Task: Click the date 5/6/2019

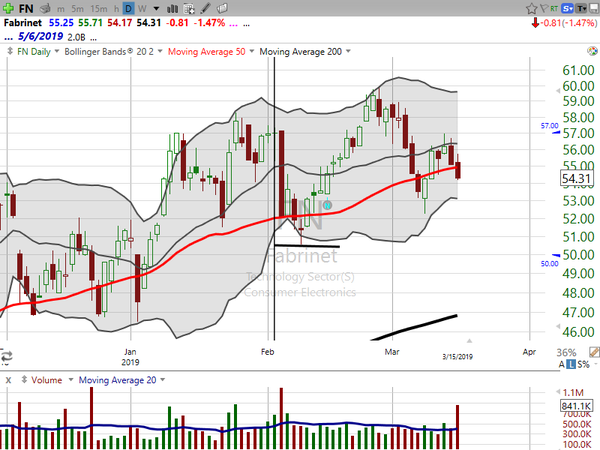Action: pos(41,37)
